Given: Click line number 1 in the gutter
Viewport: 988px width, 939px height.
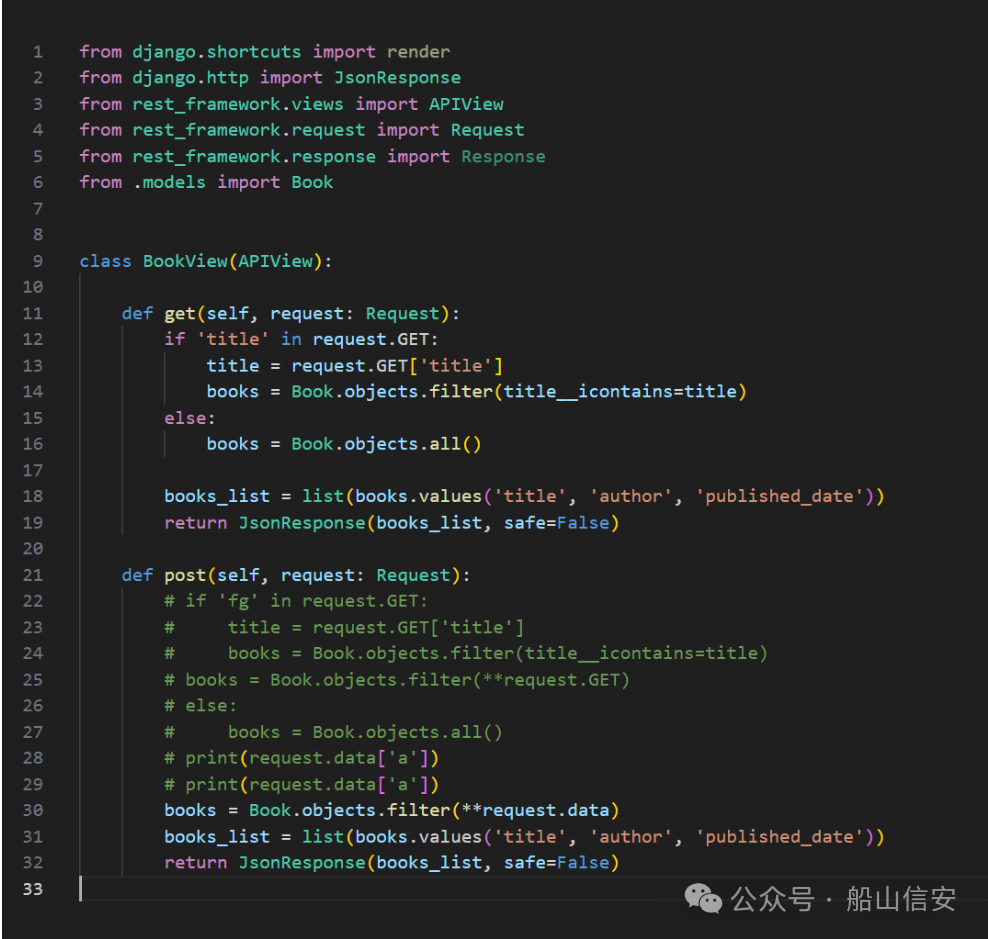Looking at the screenshot, I should pos(38,52).
